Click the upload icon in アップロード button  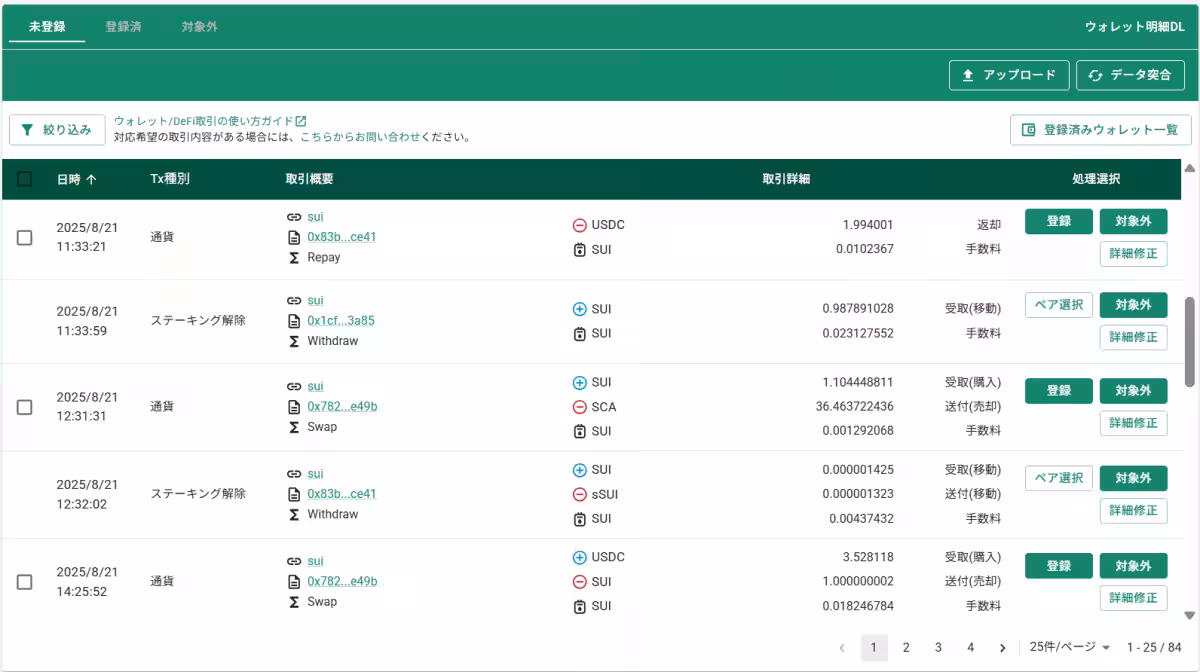(x=967, y=75)
